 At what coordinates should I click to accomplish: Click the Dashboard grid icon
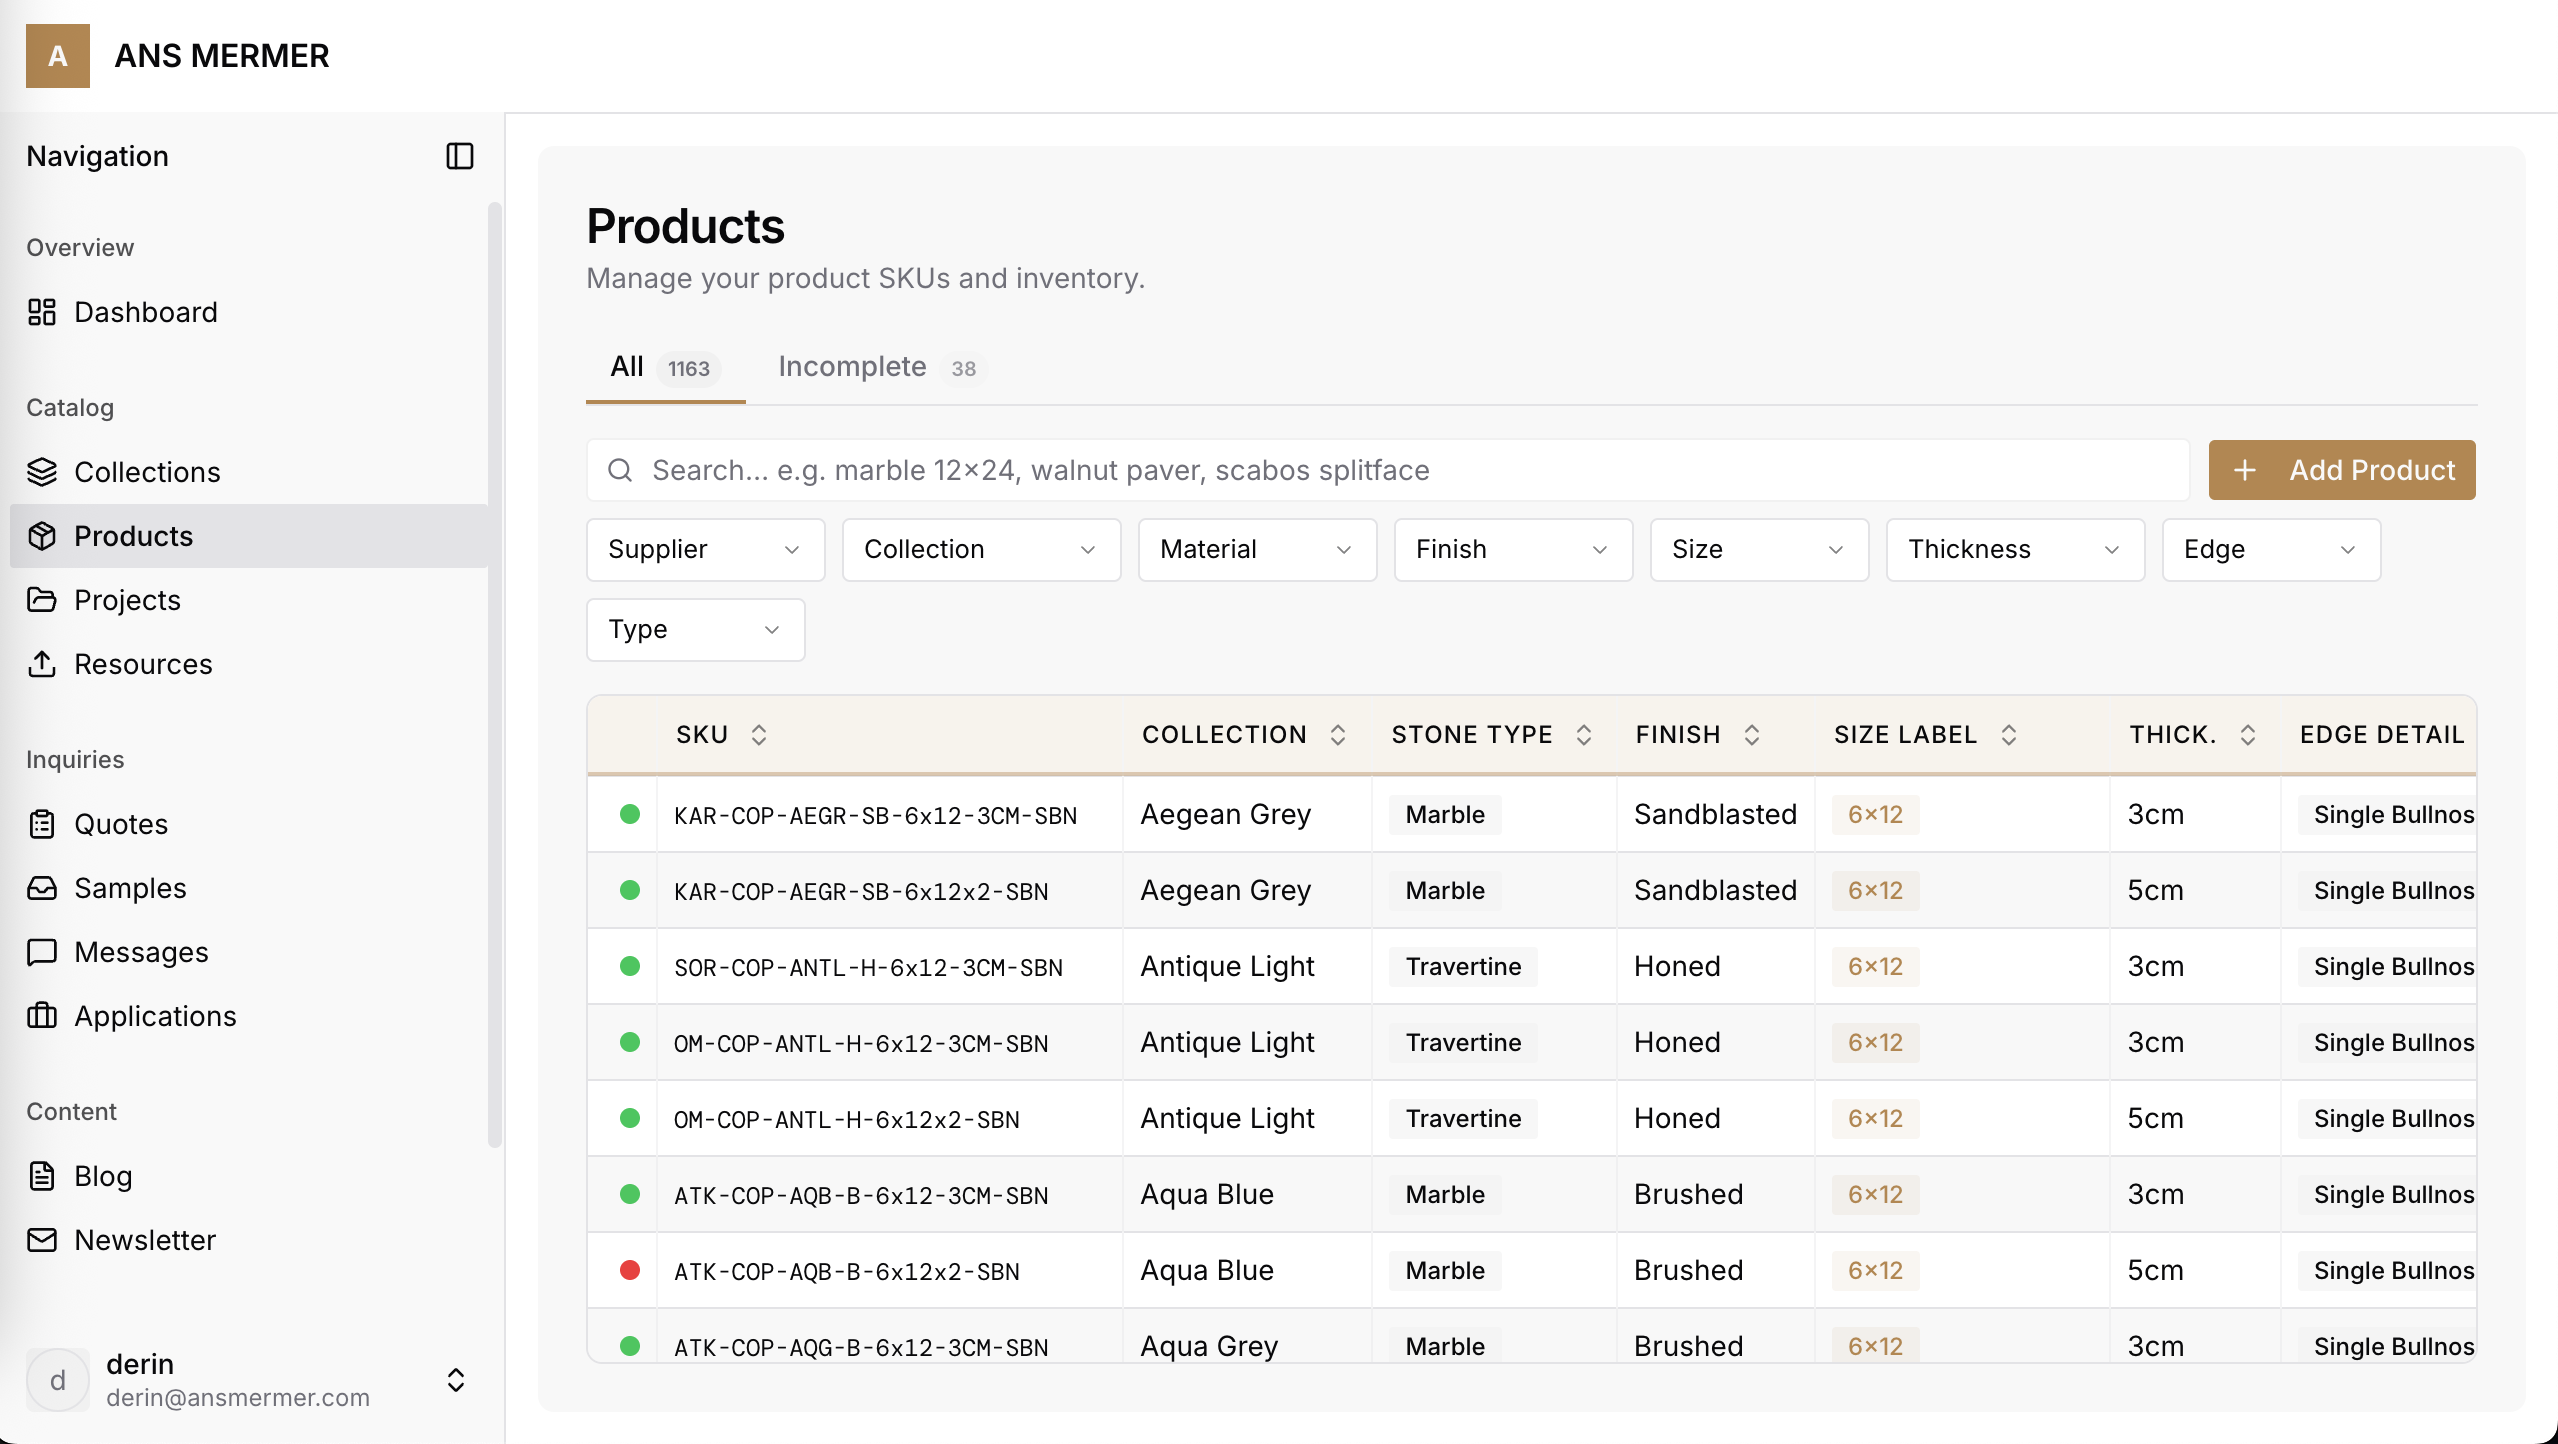42,312
